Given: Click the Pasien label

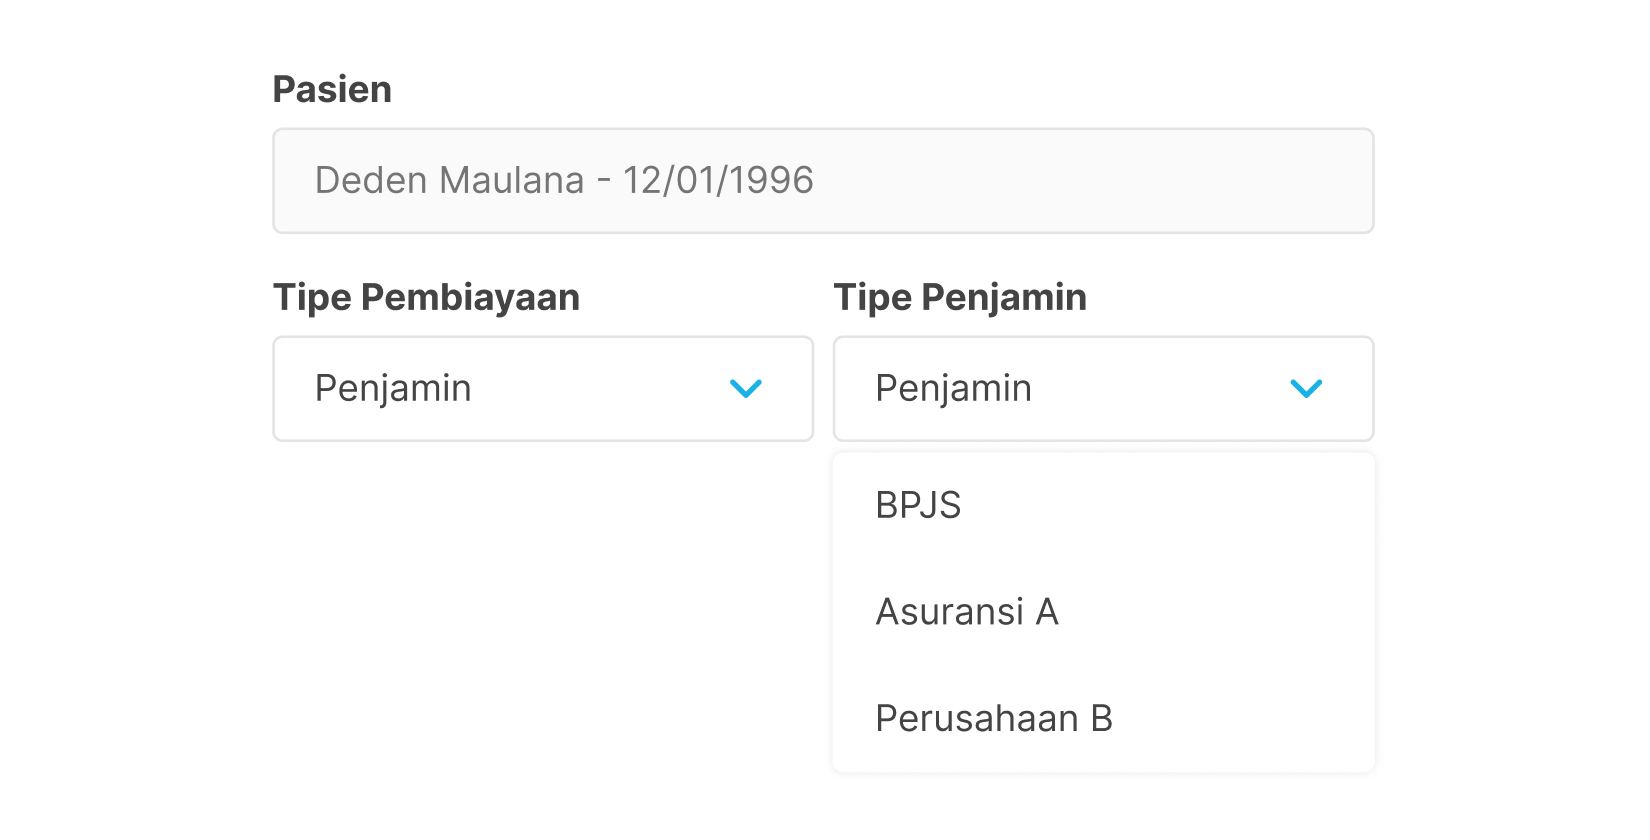Looking at the screenshot, I should [332, 89].
